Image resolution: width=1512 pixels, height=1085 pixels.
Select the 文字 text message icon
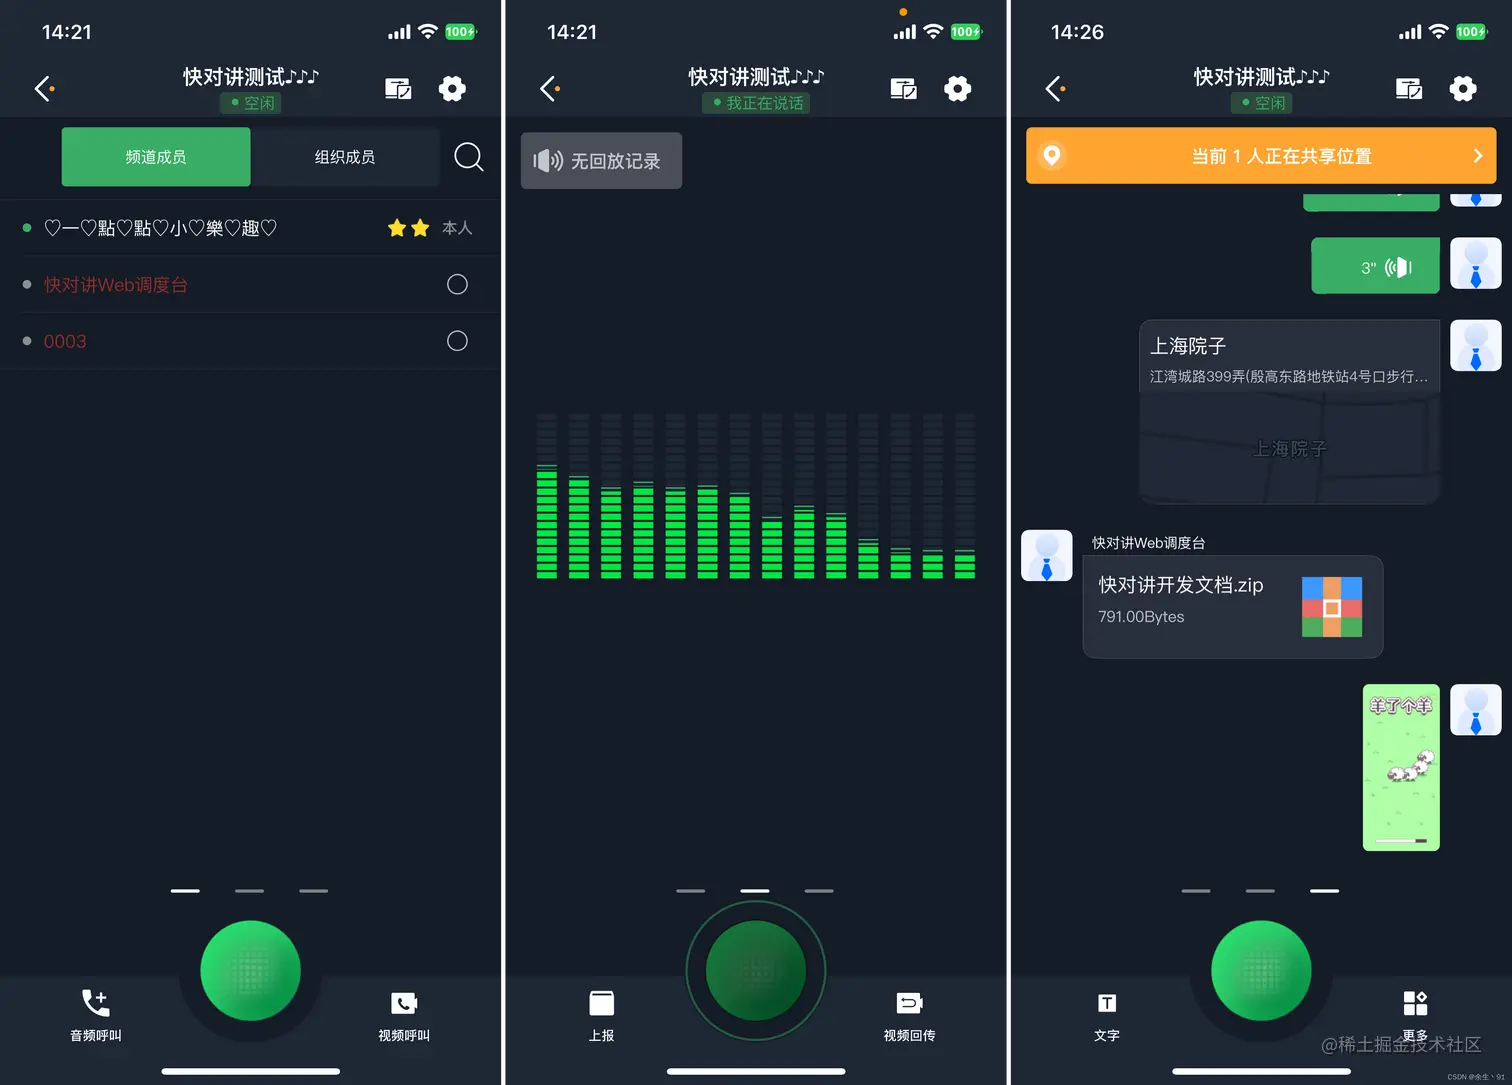coord(1107,1013)
